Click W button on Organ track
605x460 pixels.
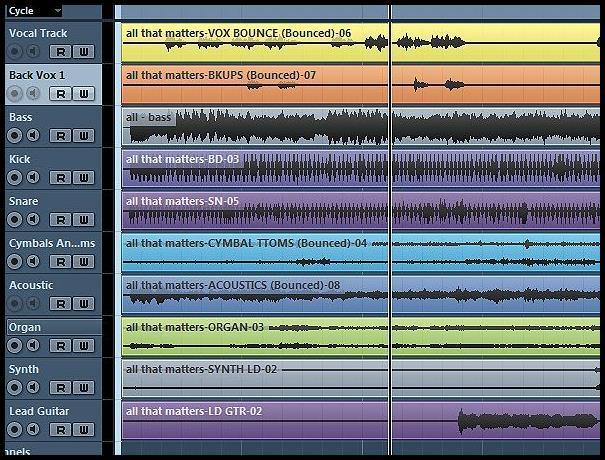coord(83,346)
